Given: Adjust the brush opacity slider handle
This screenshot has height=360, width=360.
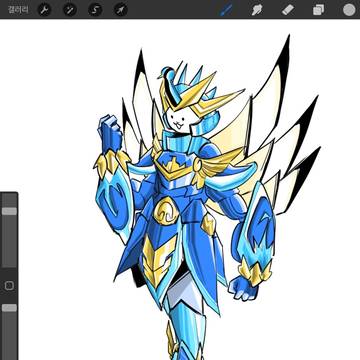Looking at the screenshot, I should 9,308.
